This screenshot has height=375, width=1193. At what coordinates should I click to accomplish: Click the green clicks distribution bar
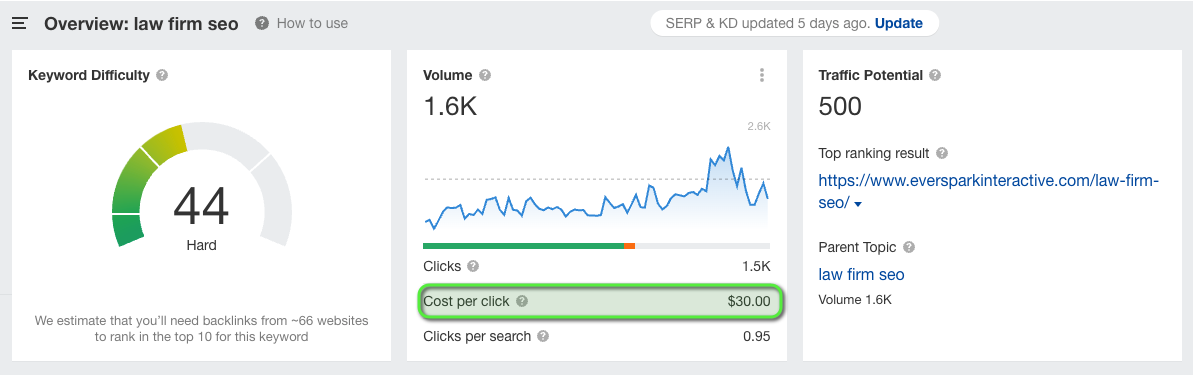pyautogui.click(x=523, y=246)
